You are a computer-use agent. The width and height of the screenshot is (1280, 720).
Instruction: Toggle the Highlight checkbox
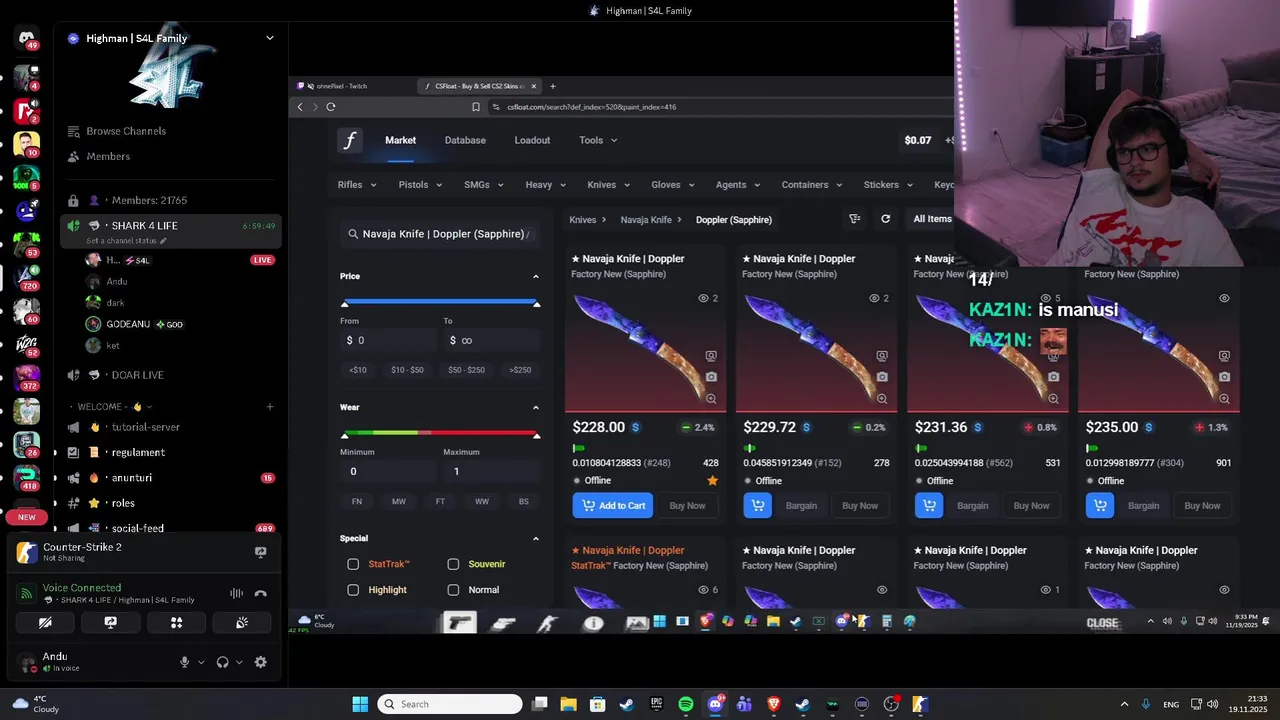353,590
